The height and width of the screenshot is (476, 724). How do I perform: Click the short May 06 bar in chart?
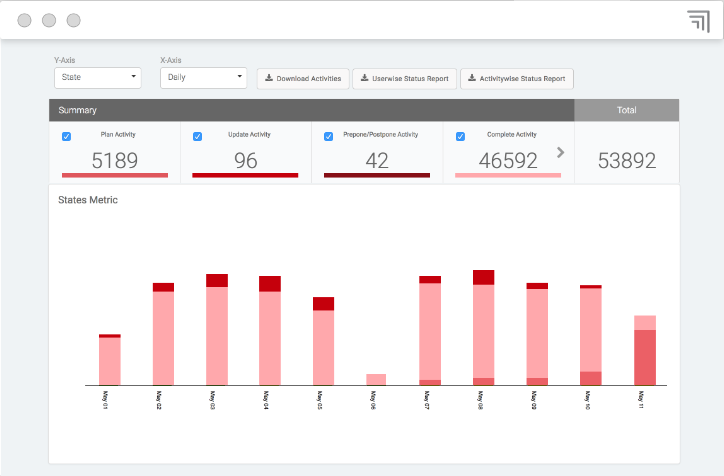[x=376, y=379]
